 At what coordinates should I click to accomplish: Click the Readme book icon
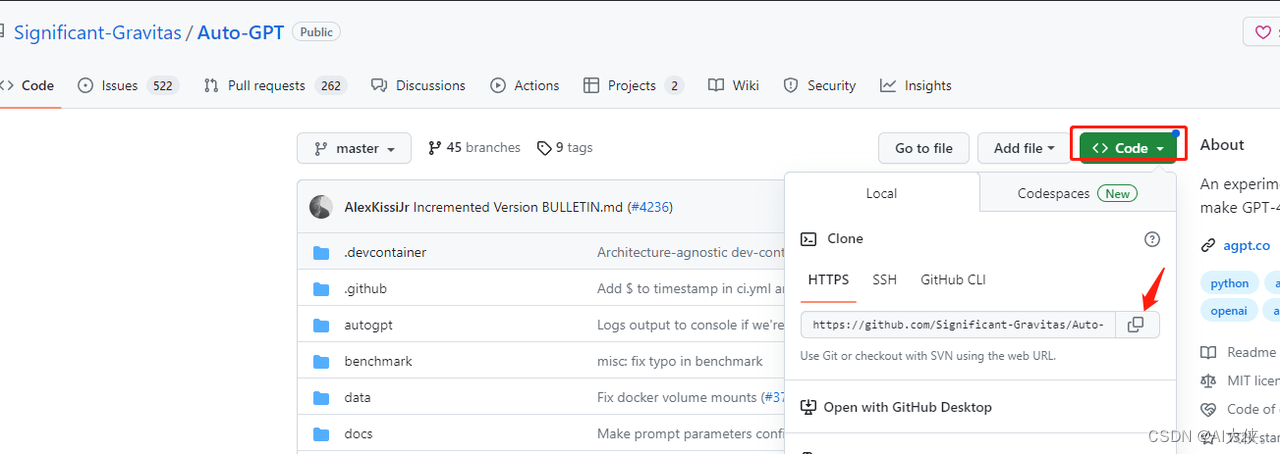[1208, 352]
